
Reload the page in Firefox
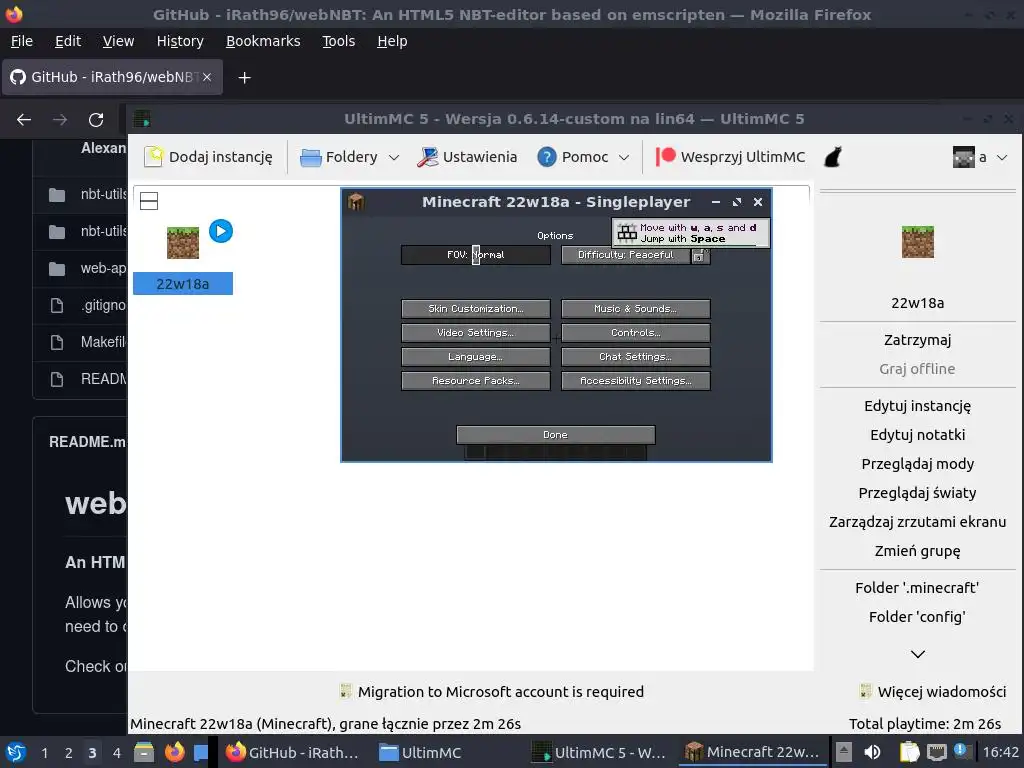coord(96,120)
